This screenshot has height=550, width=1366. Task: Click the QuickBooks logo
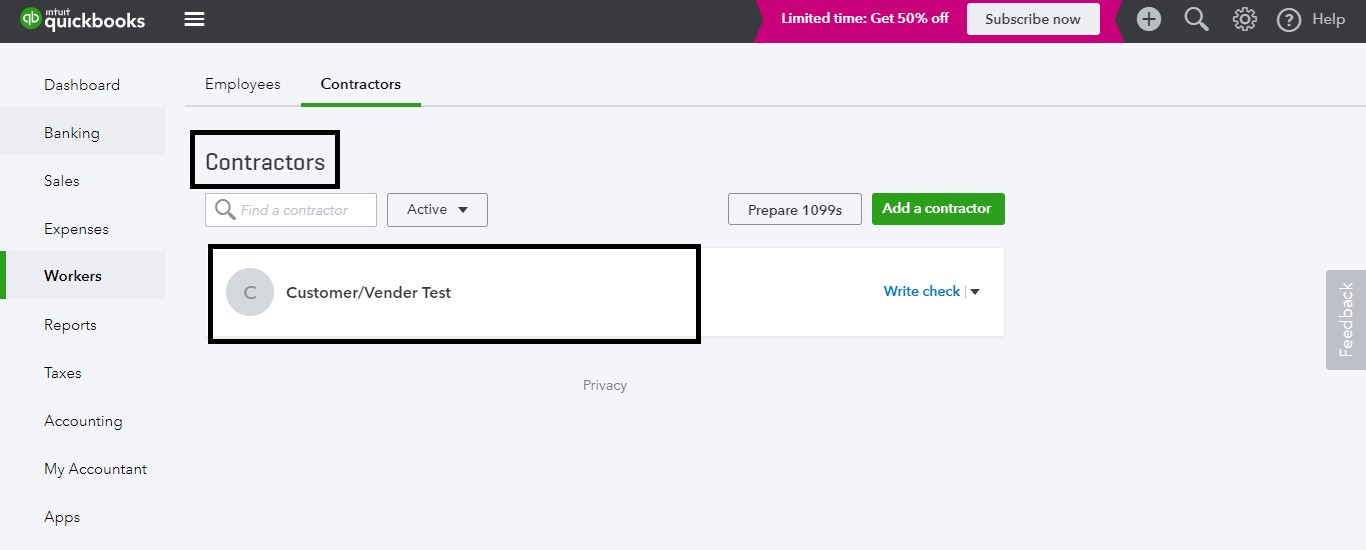pos(83,19)
